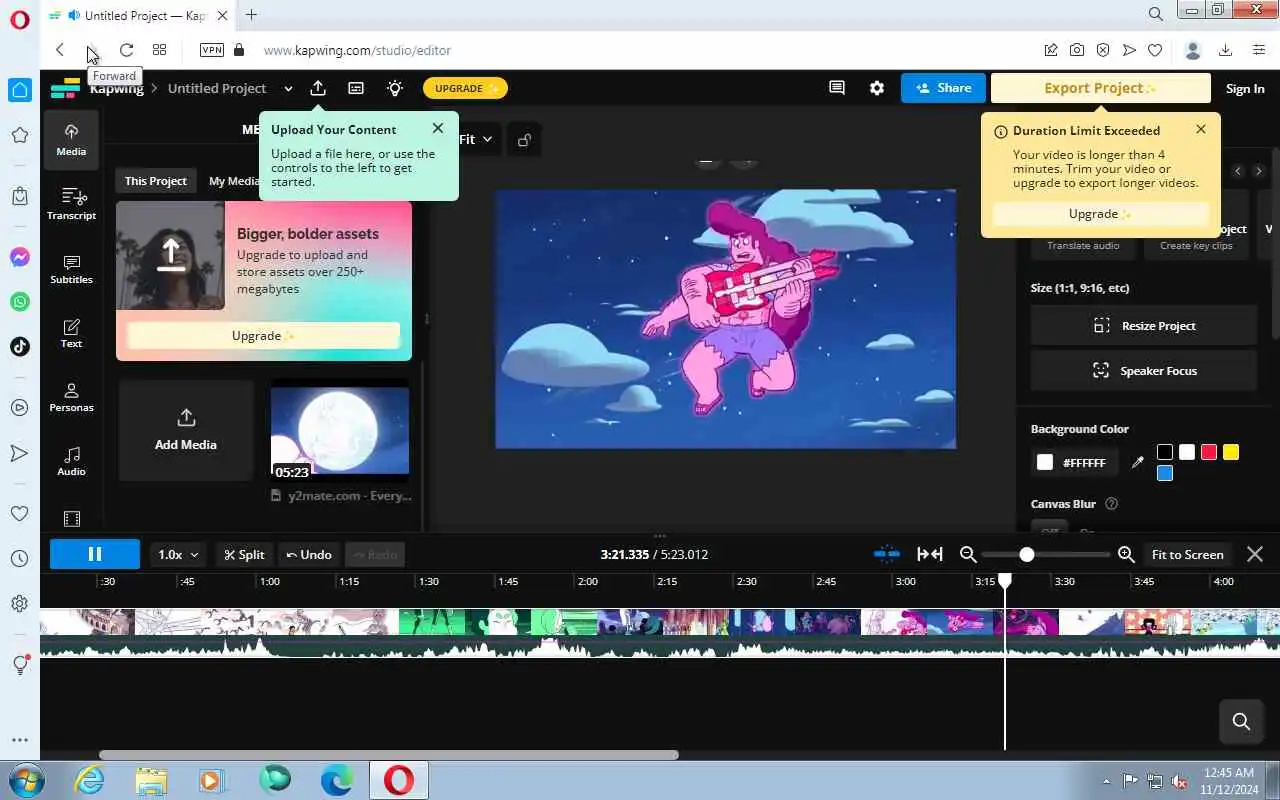Screen dimensions: 1280x800
Task: Click the Canvas Blur help icon
Action: (1111, 504)
